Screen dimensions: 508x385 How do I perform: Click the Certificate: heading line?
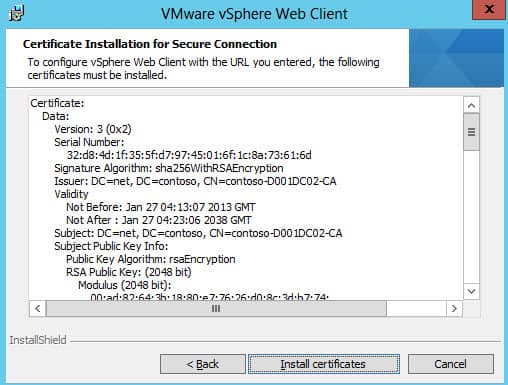(x=57, y=103)
